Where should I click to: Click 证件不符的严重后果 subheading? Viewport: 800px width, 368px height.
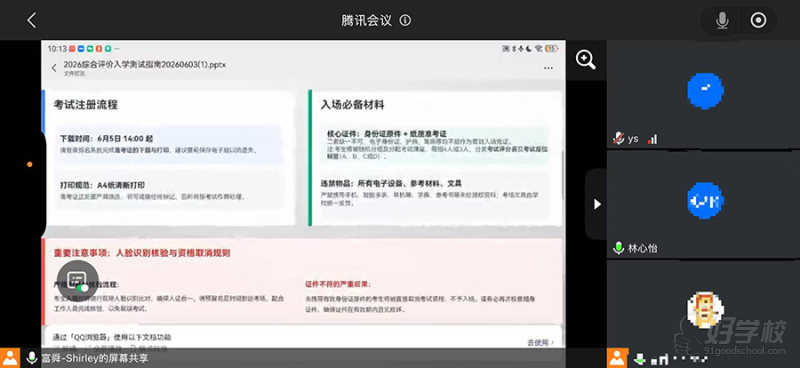pyautogui.click(x=338, y=284)
